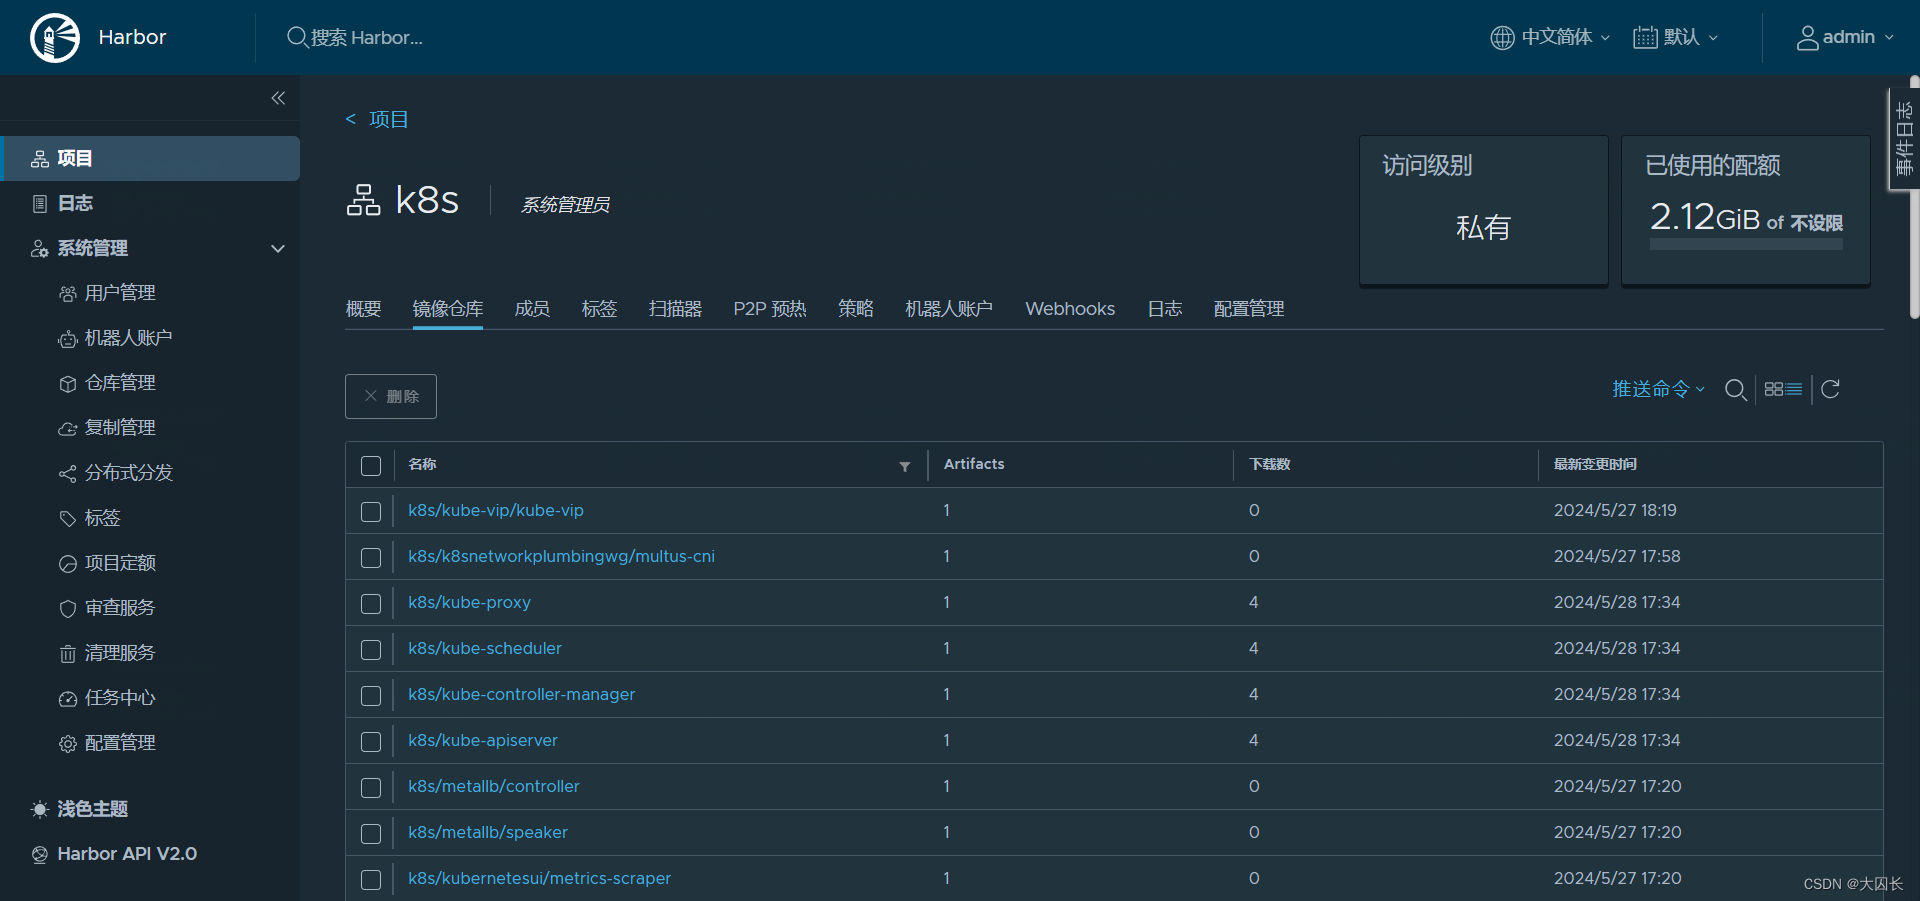Click the 分布式分发 share icon
This screenshot has width=1920, height=901.
click(68, 474)
